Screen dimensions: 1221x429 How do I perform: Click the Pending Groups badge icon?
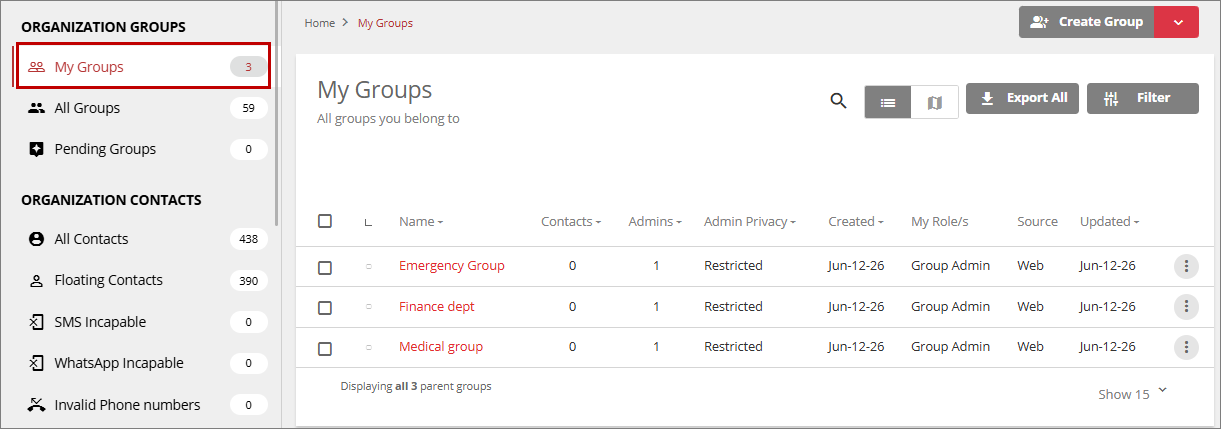click(37, 149)
